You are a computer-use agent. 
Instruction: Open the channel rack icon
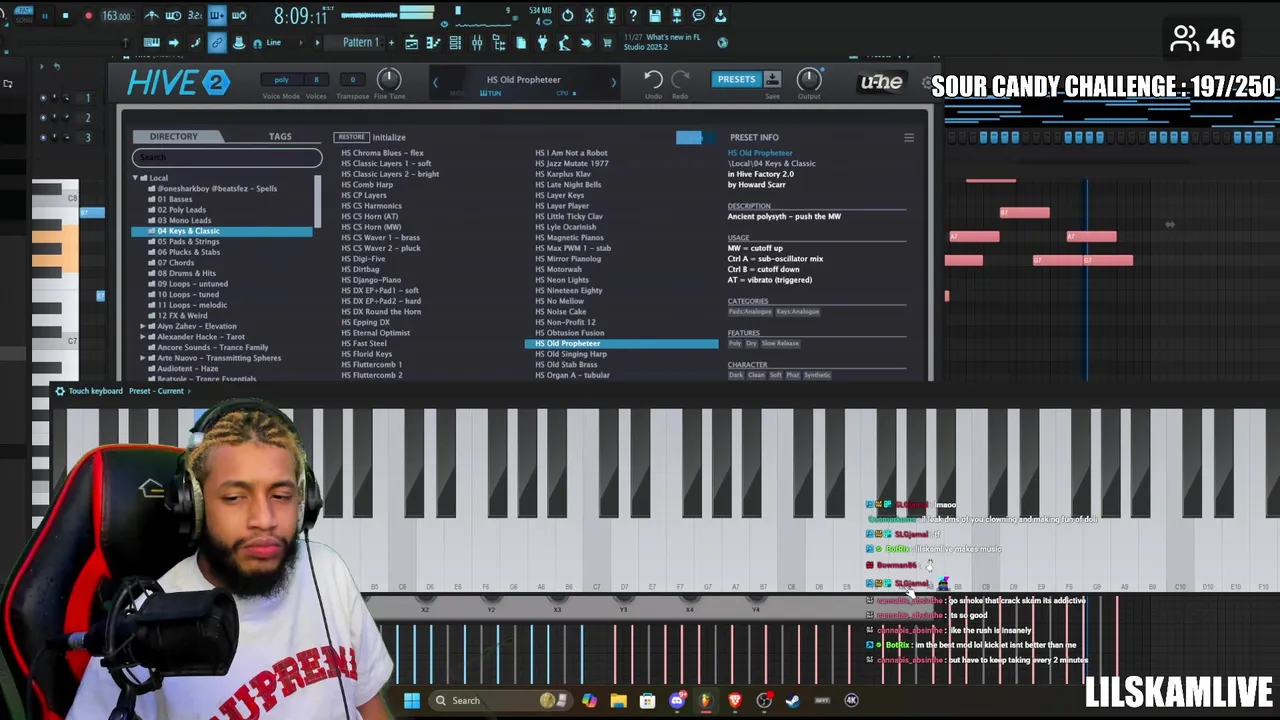455,43
